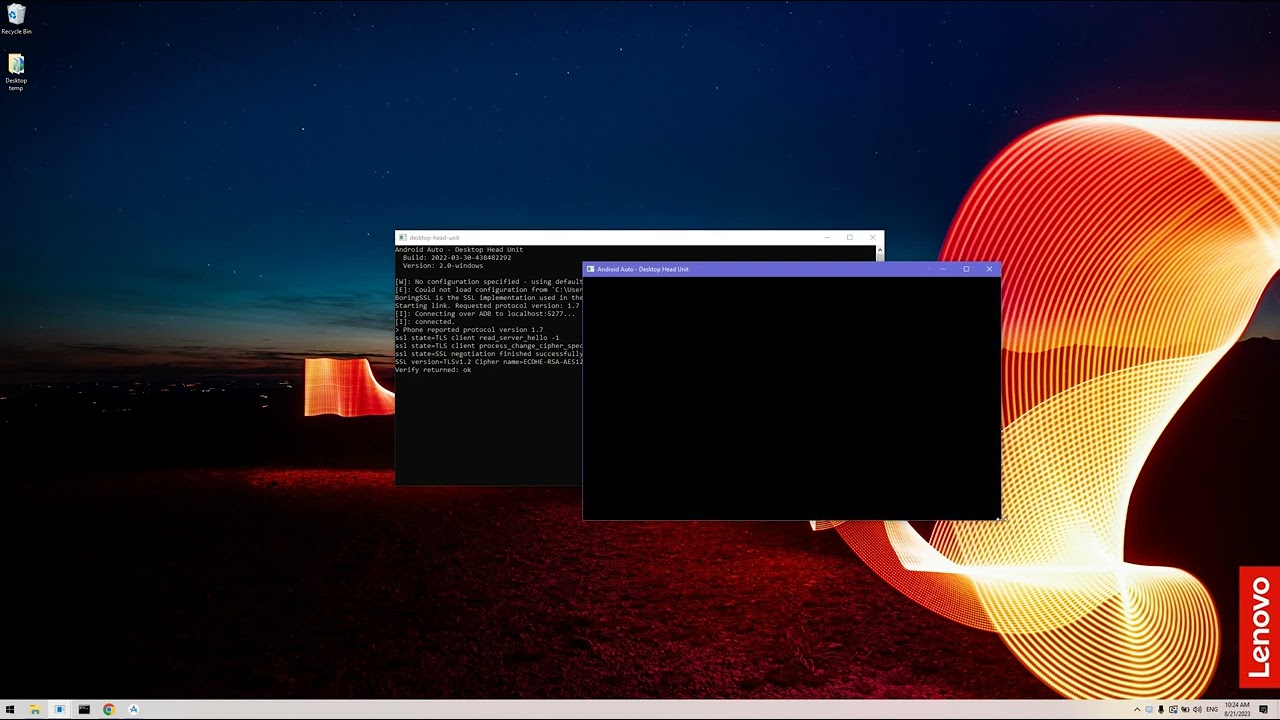
Task: Open the volume control in system tray
Action: tap(1197, 709)
